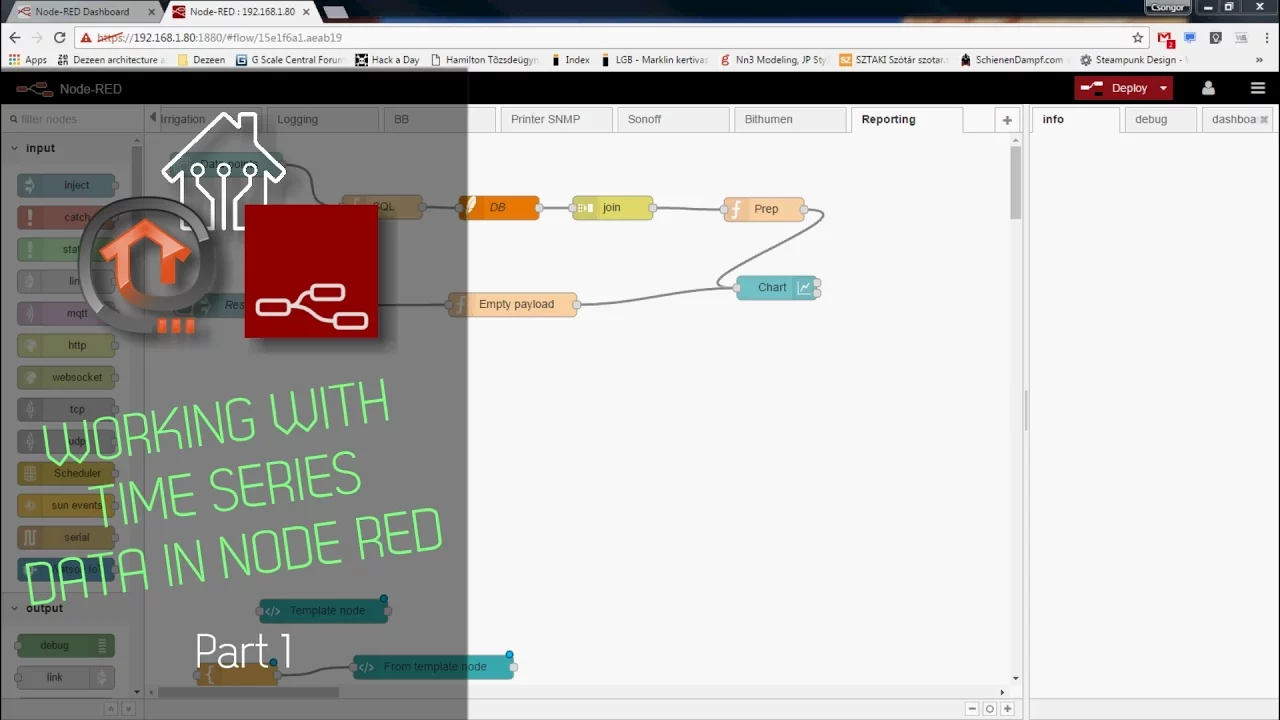The width and height of the screenshot is (1280, 720).
Task: Open the info sidebar tab
Action: coord(1074,120)
